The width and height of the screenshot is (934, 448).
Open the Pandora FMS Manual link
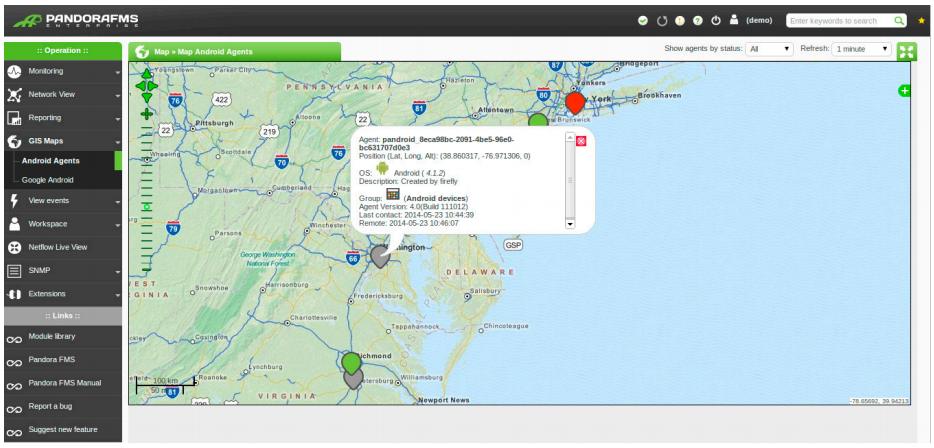[63, 384]
